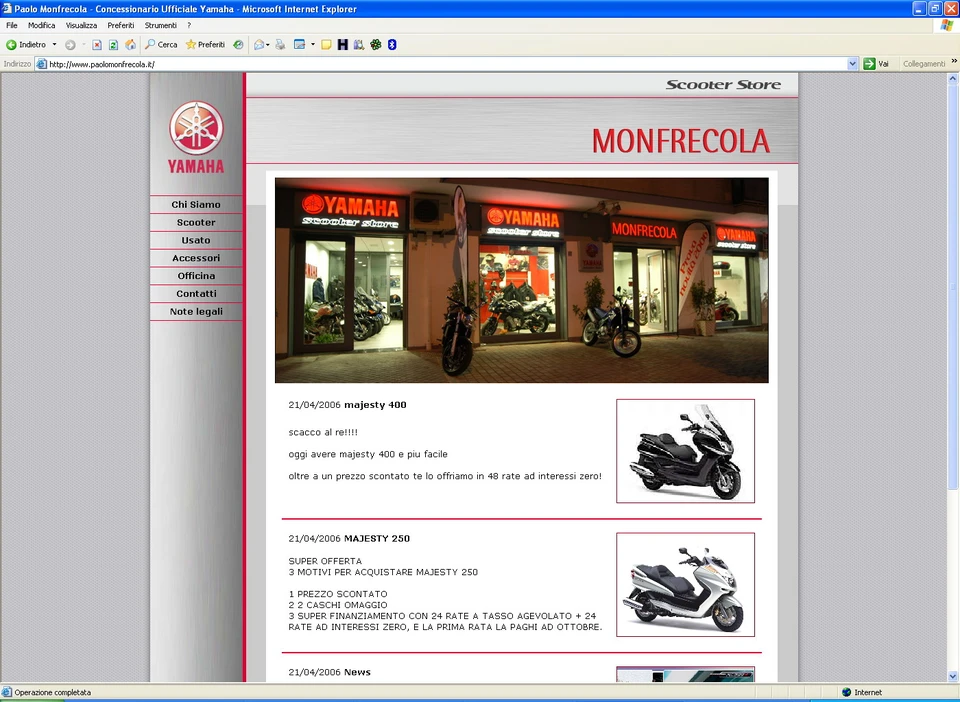This screenshot has height=702, width=960.
Task: Click the silver Majesty 250 scooter thumbnail
Action: click(x=685, y=584)
